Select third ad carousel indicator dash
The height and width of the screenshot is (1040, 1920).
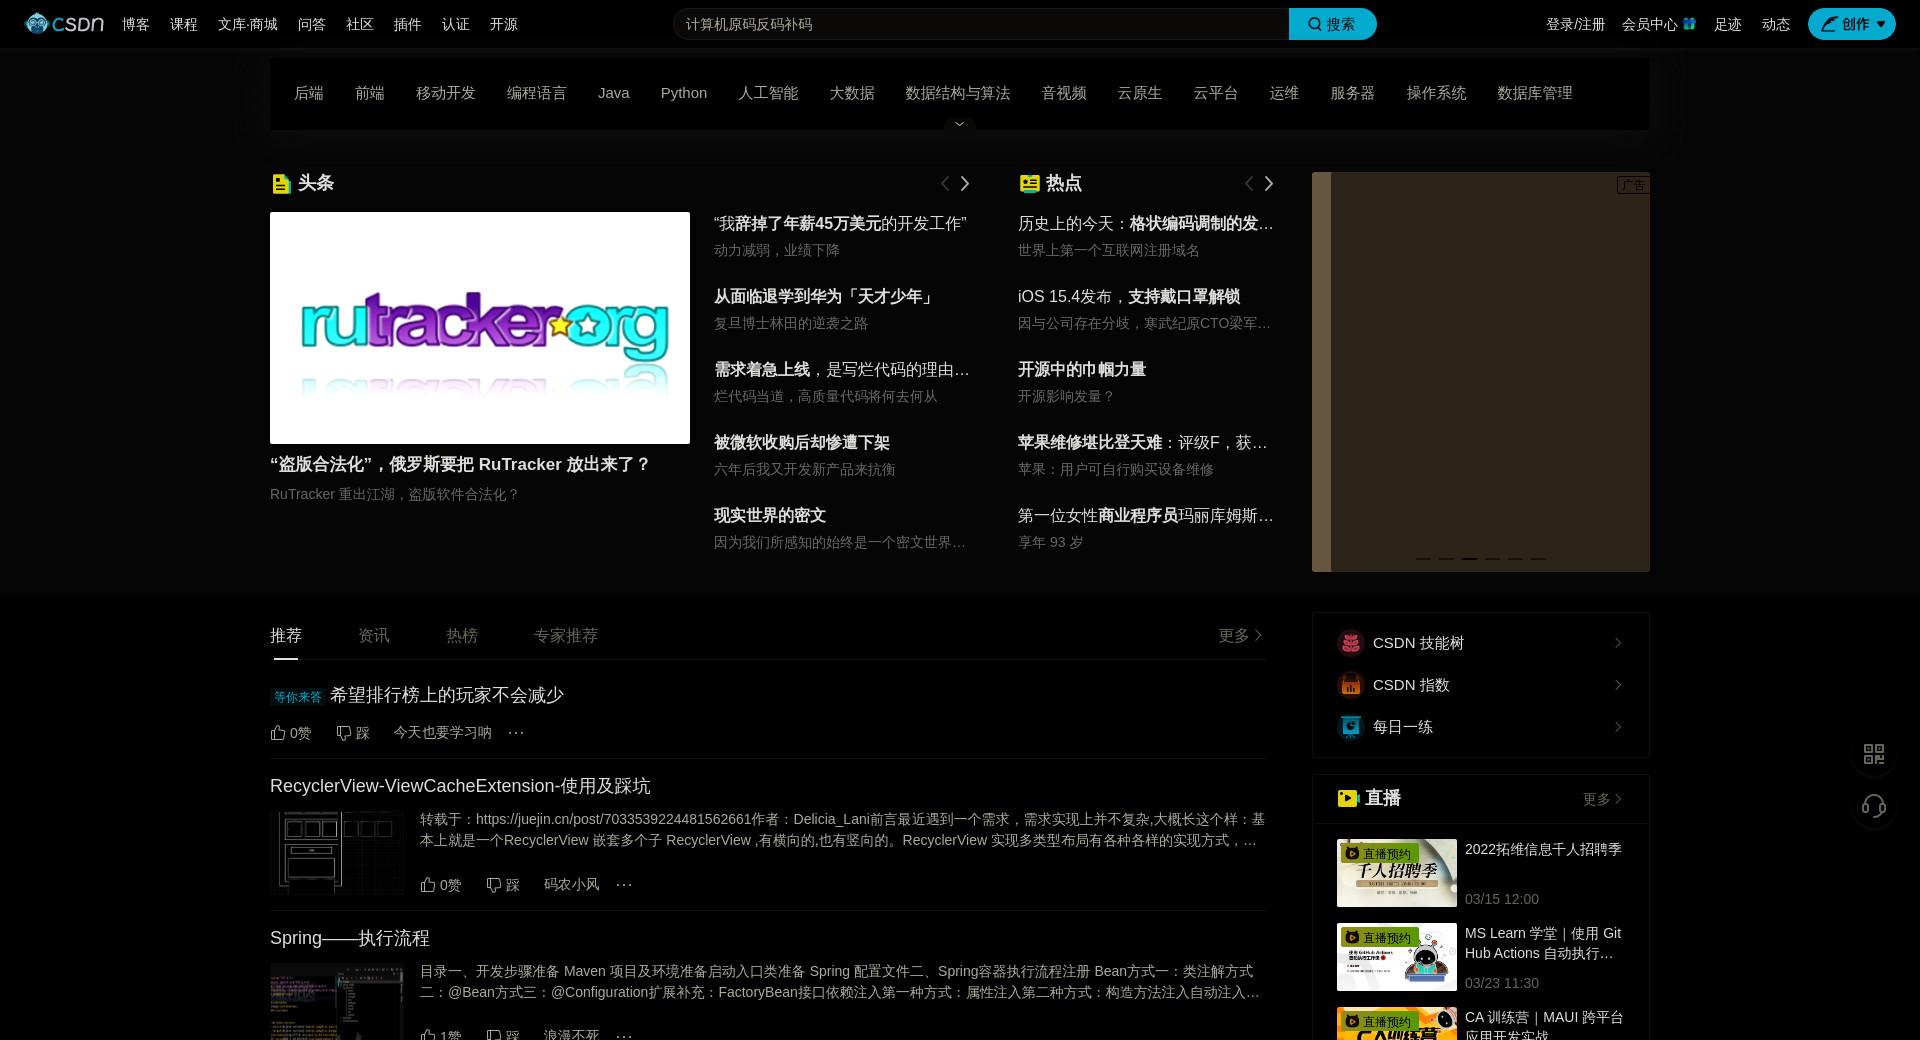[x=1469, y=558]
